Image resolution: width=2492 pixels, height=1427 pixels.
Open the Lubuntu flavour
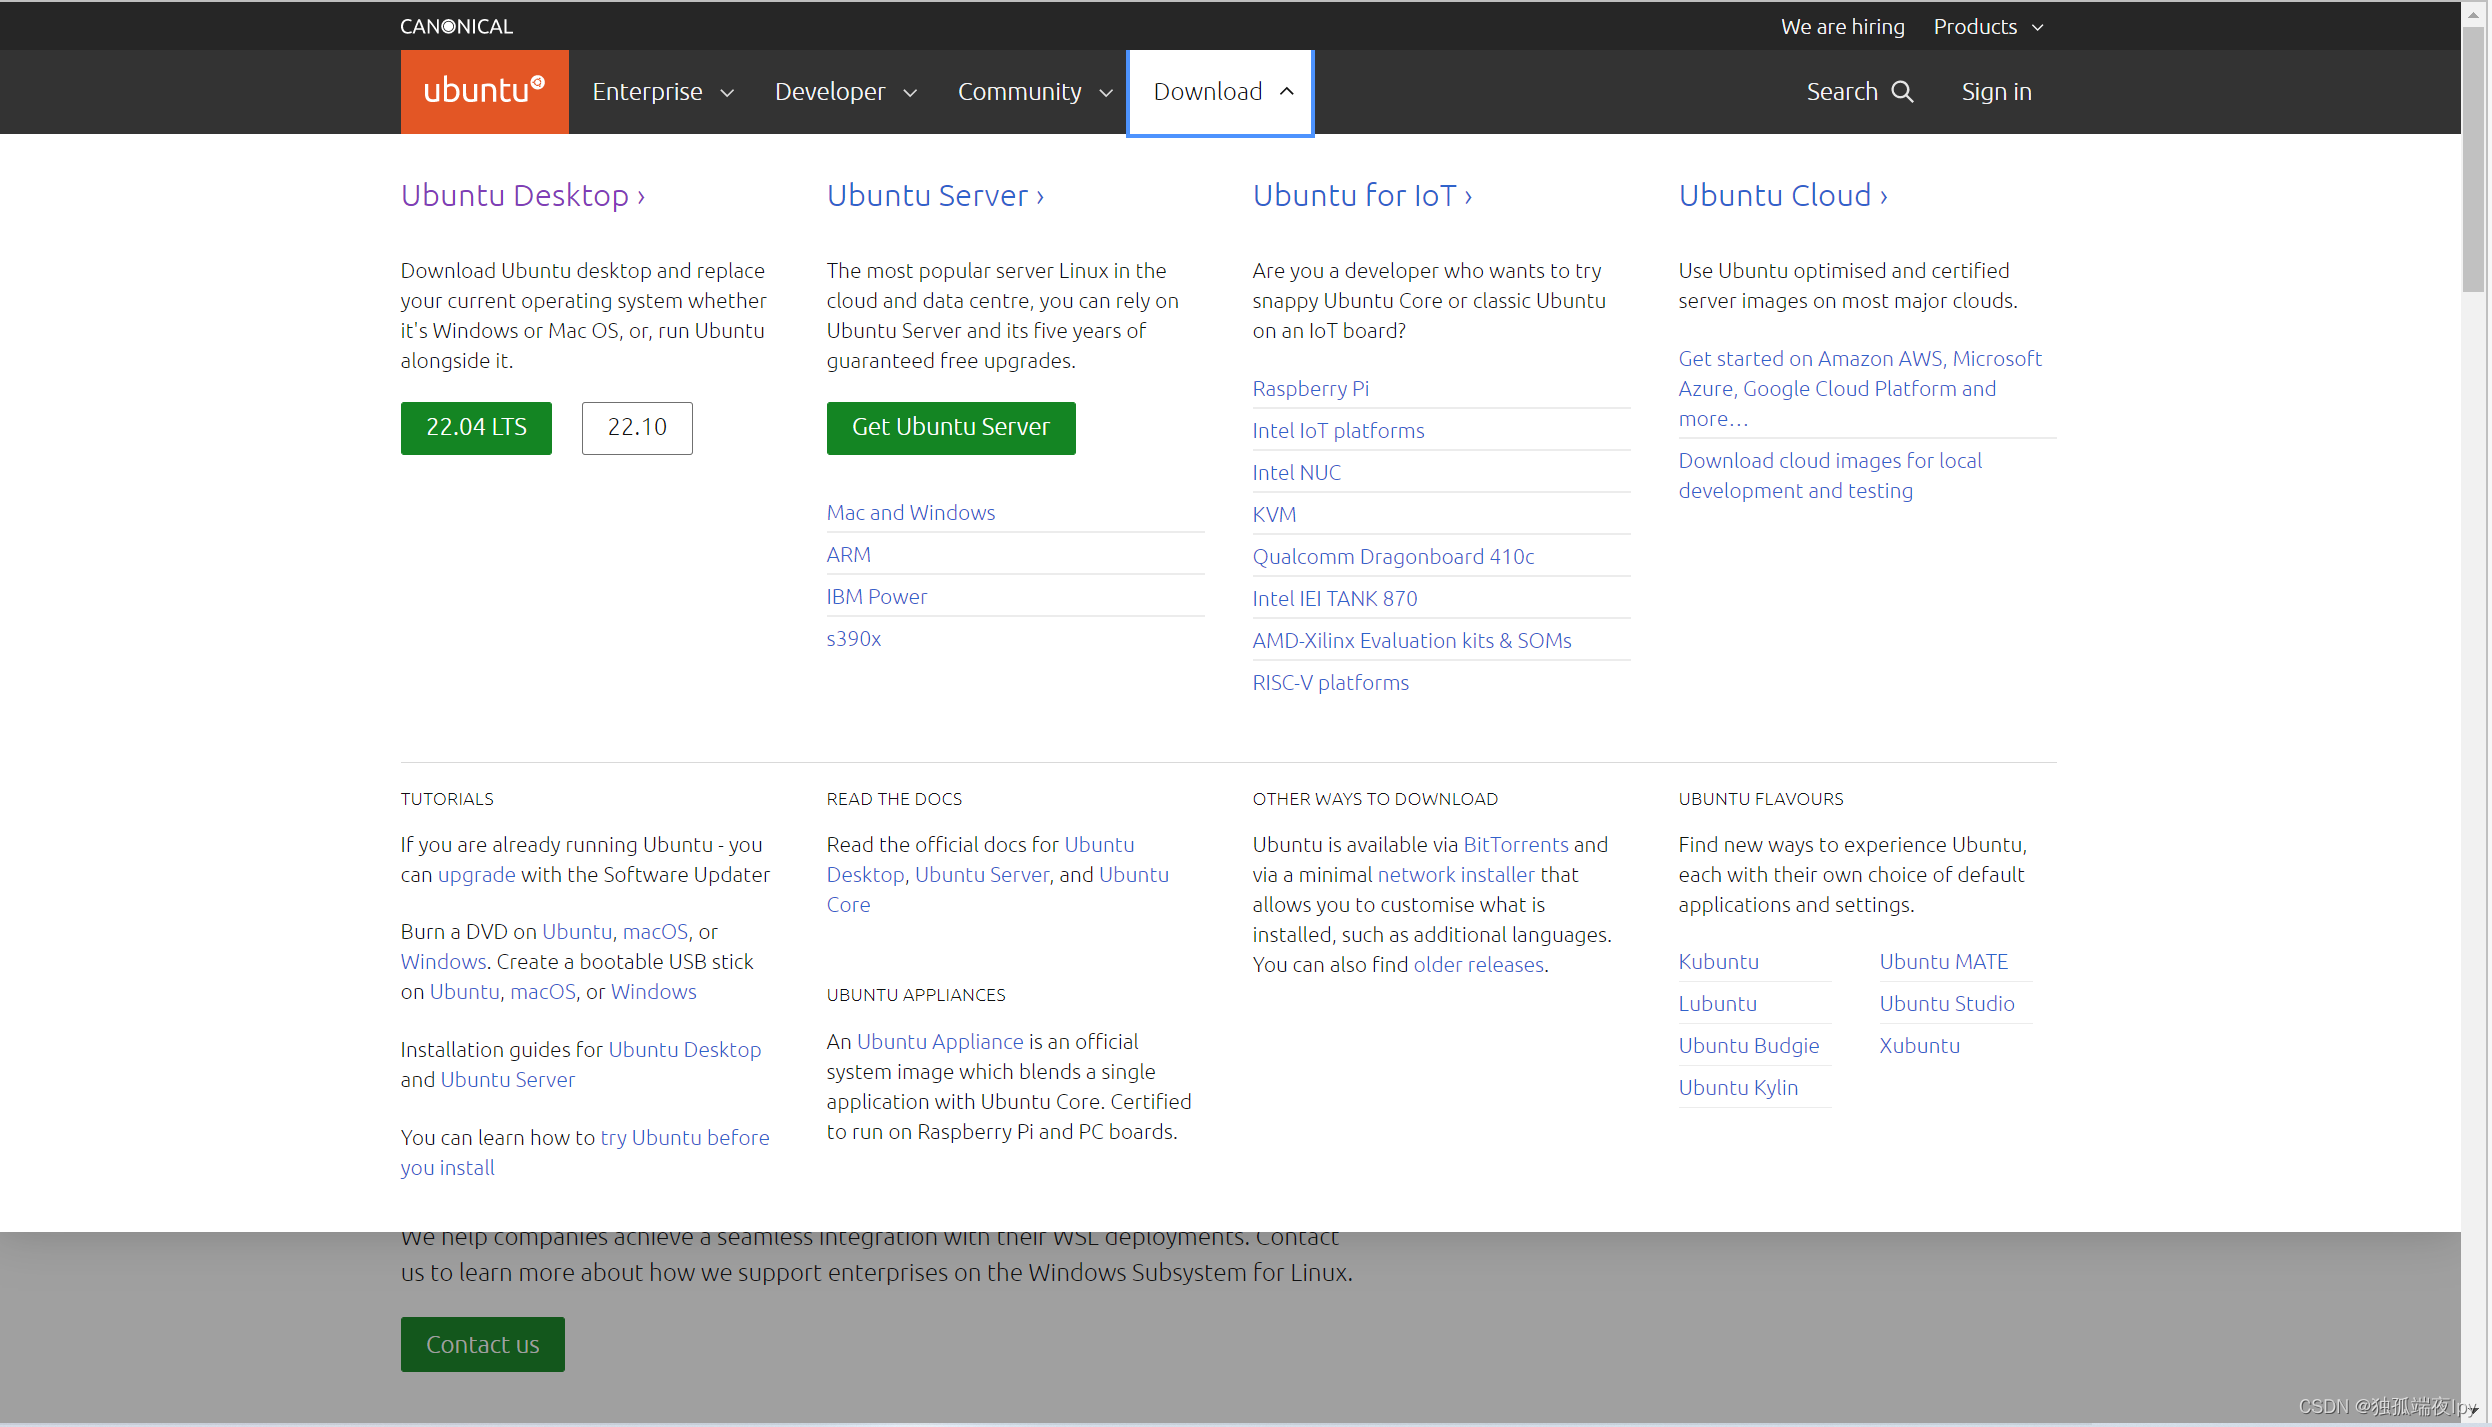click(1718, 1003)
